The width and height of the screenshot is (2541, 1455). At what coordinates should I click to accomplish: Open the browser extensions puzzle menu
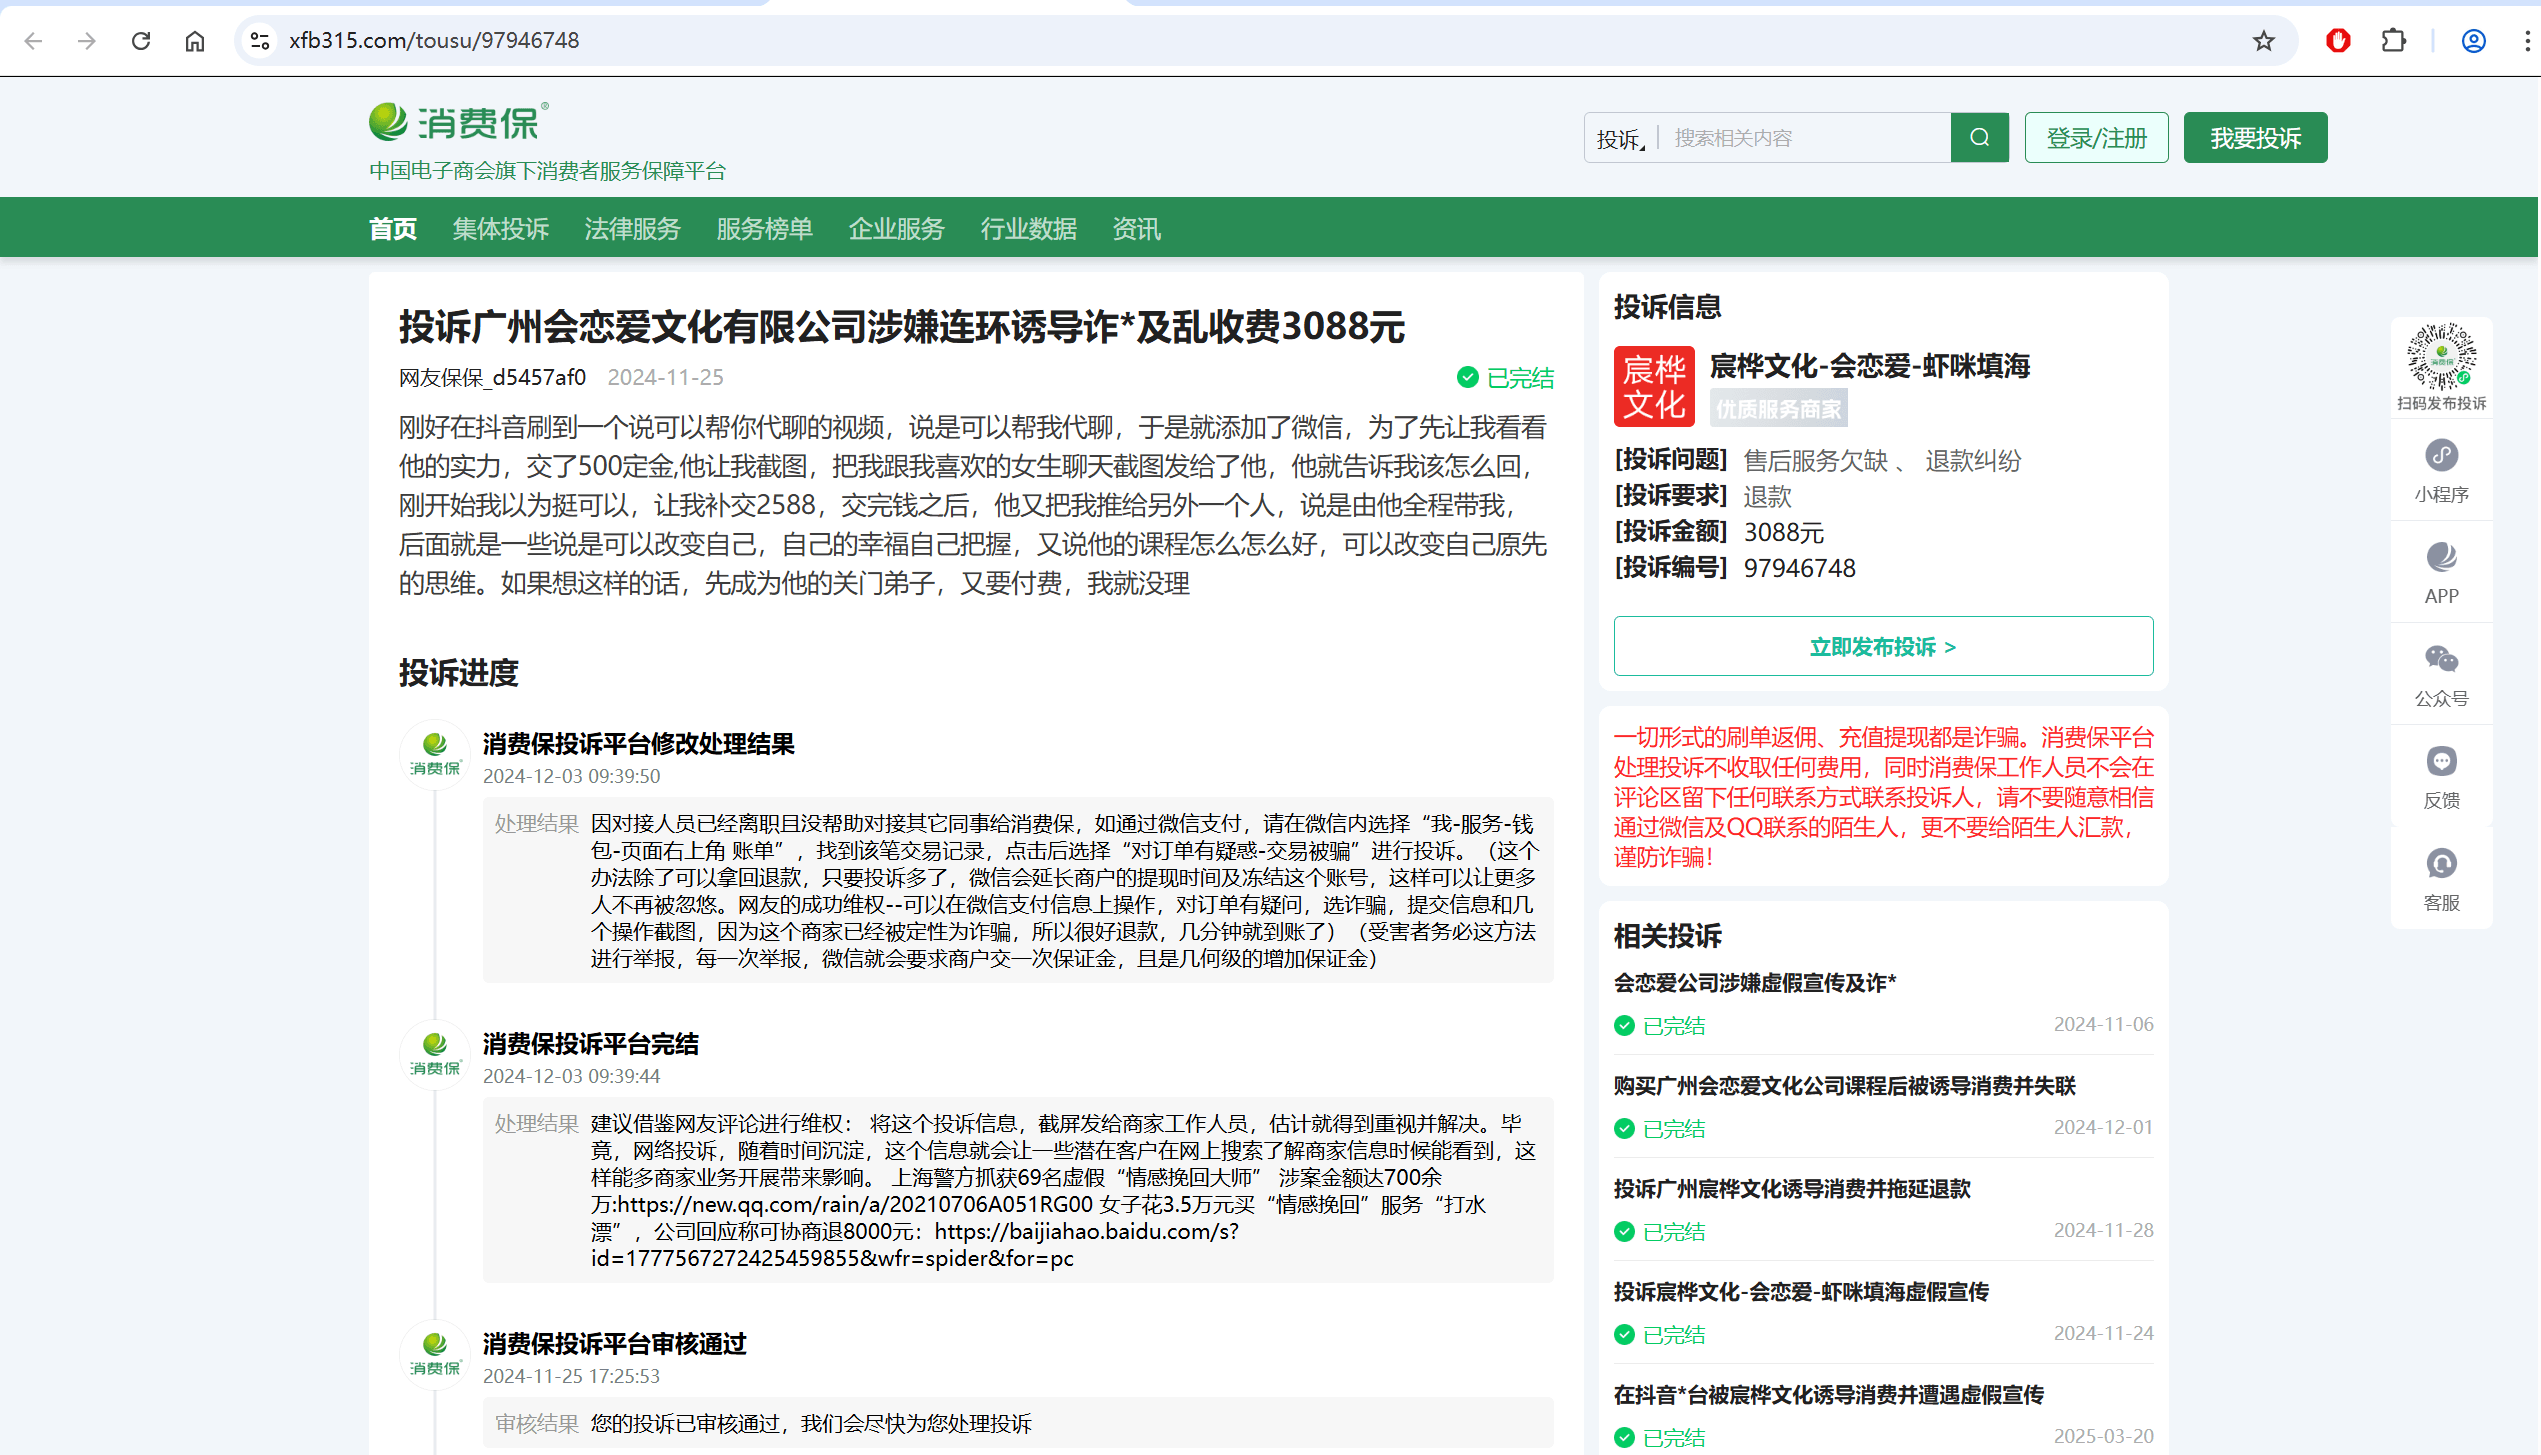click(2394, 40)
